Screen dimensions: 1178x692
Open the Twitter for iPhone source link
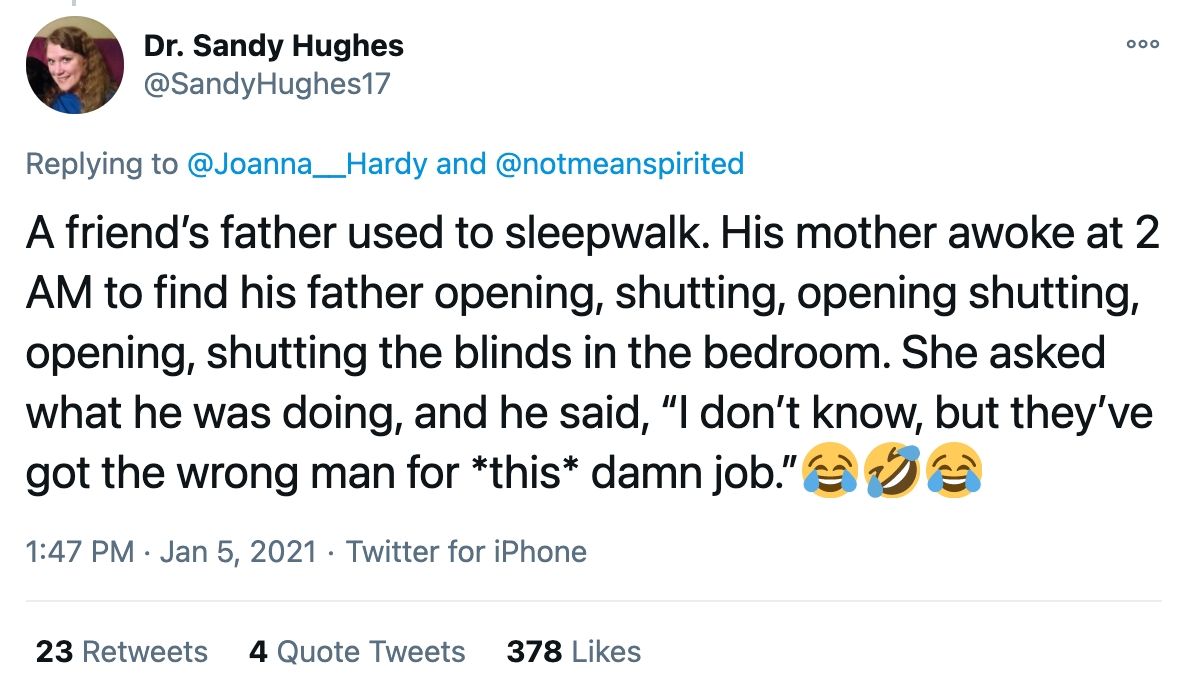(x=466, y=551)
